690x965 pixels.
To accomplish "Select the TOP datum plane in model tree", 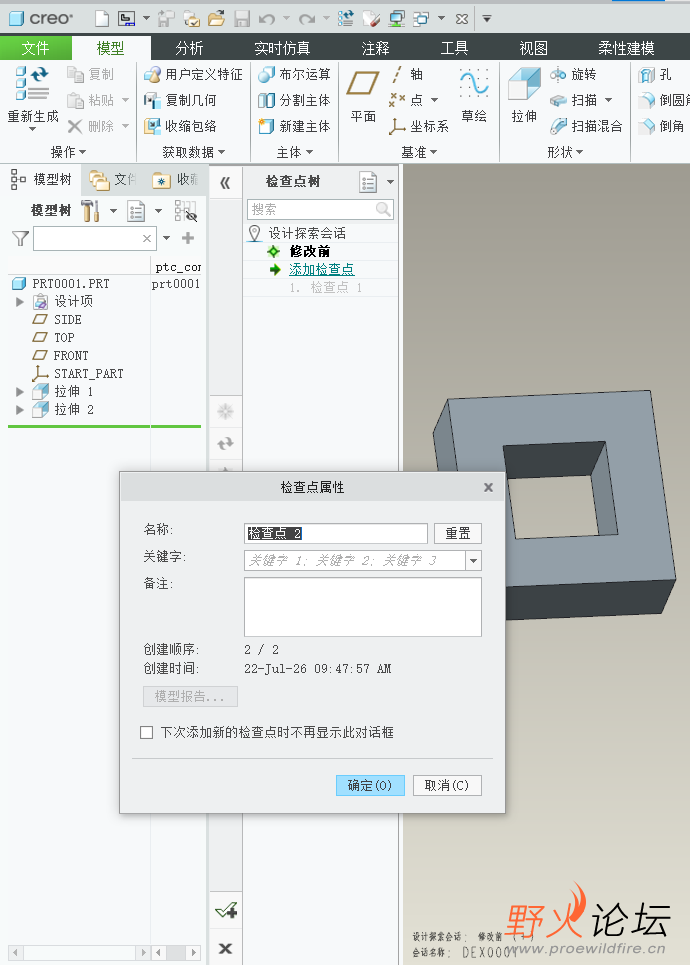I will click(x=64, y=338).
